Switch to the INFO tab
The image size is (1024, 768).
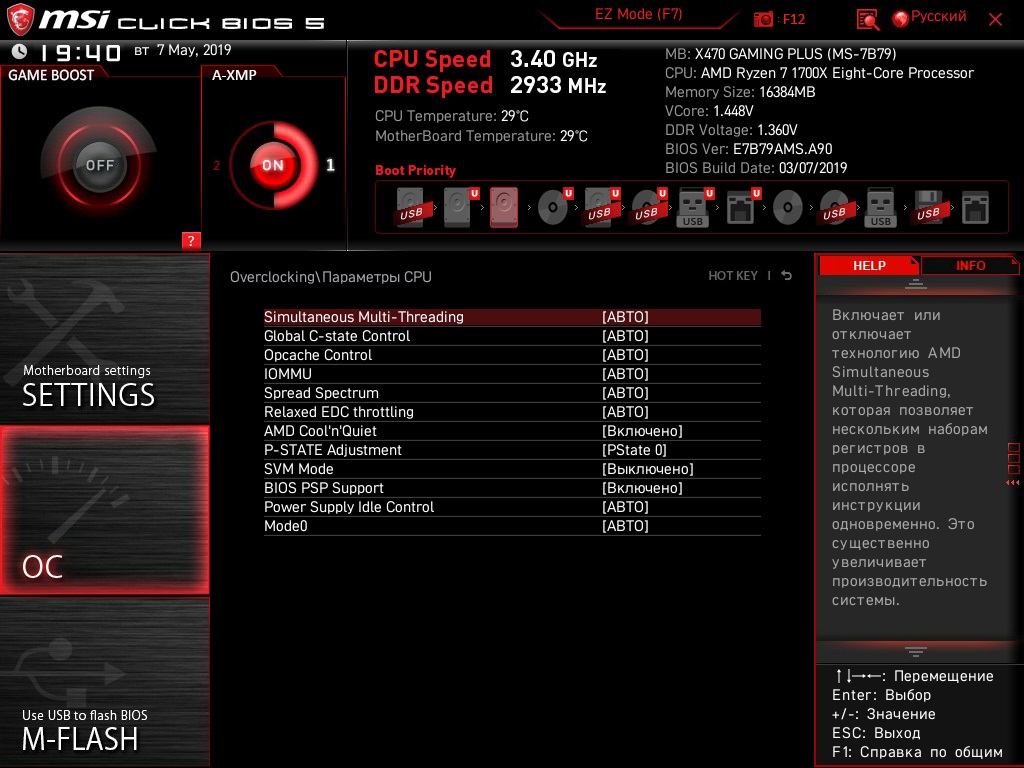pyautogui.click(x=970, y=265)
